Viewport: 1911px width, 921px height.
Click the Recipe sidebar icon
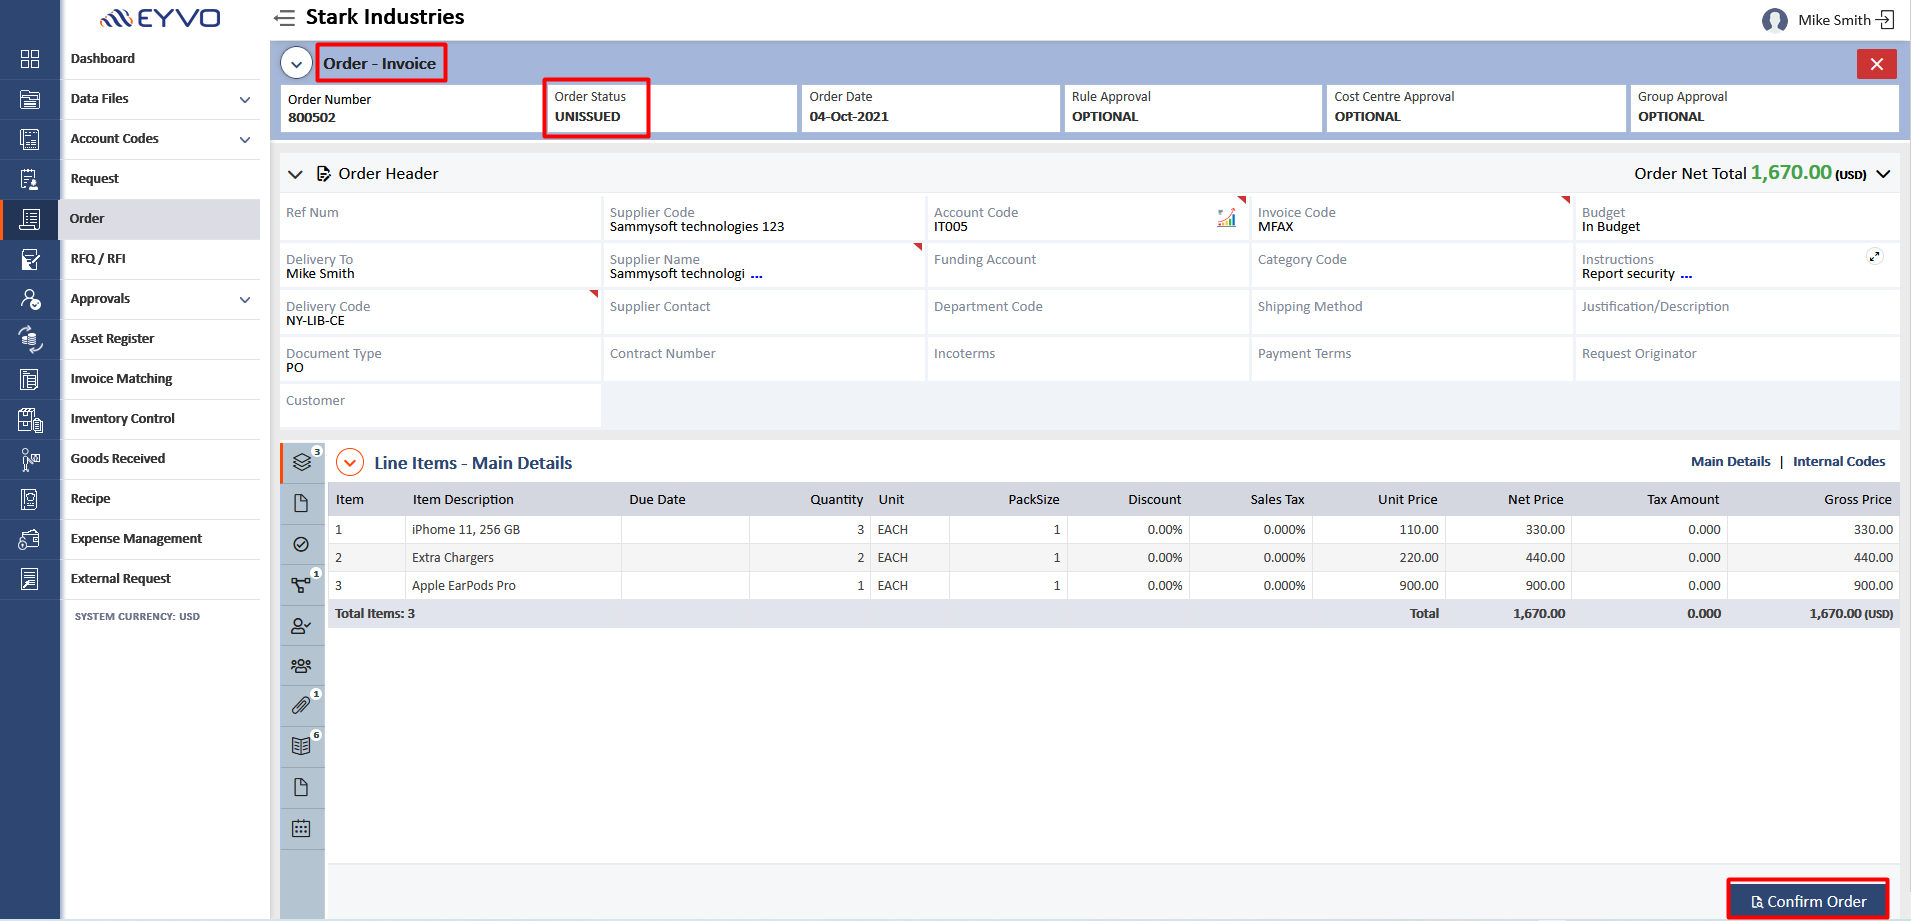pyautogui.click(x=30, y=499)
